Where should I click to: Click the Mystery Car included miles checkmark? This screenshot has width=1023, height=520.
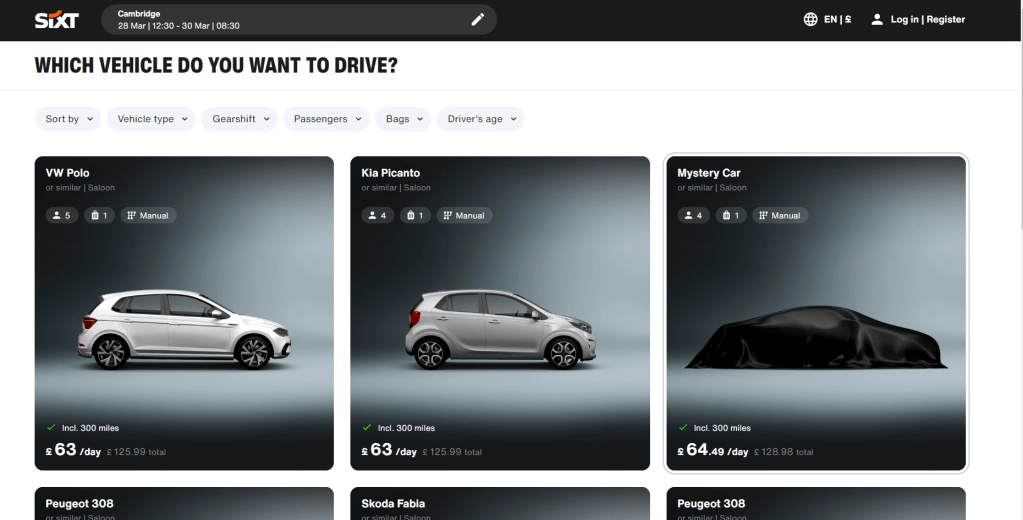682,427
